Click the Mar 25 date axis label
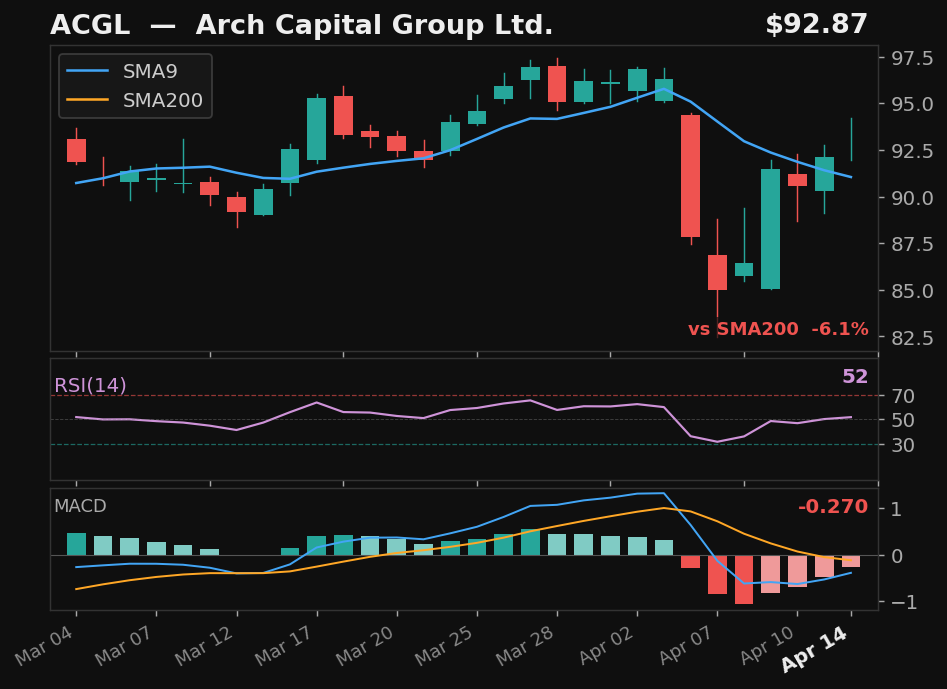 coord(445,646)
